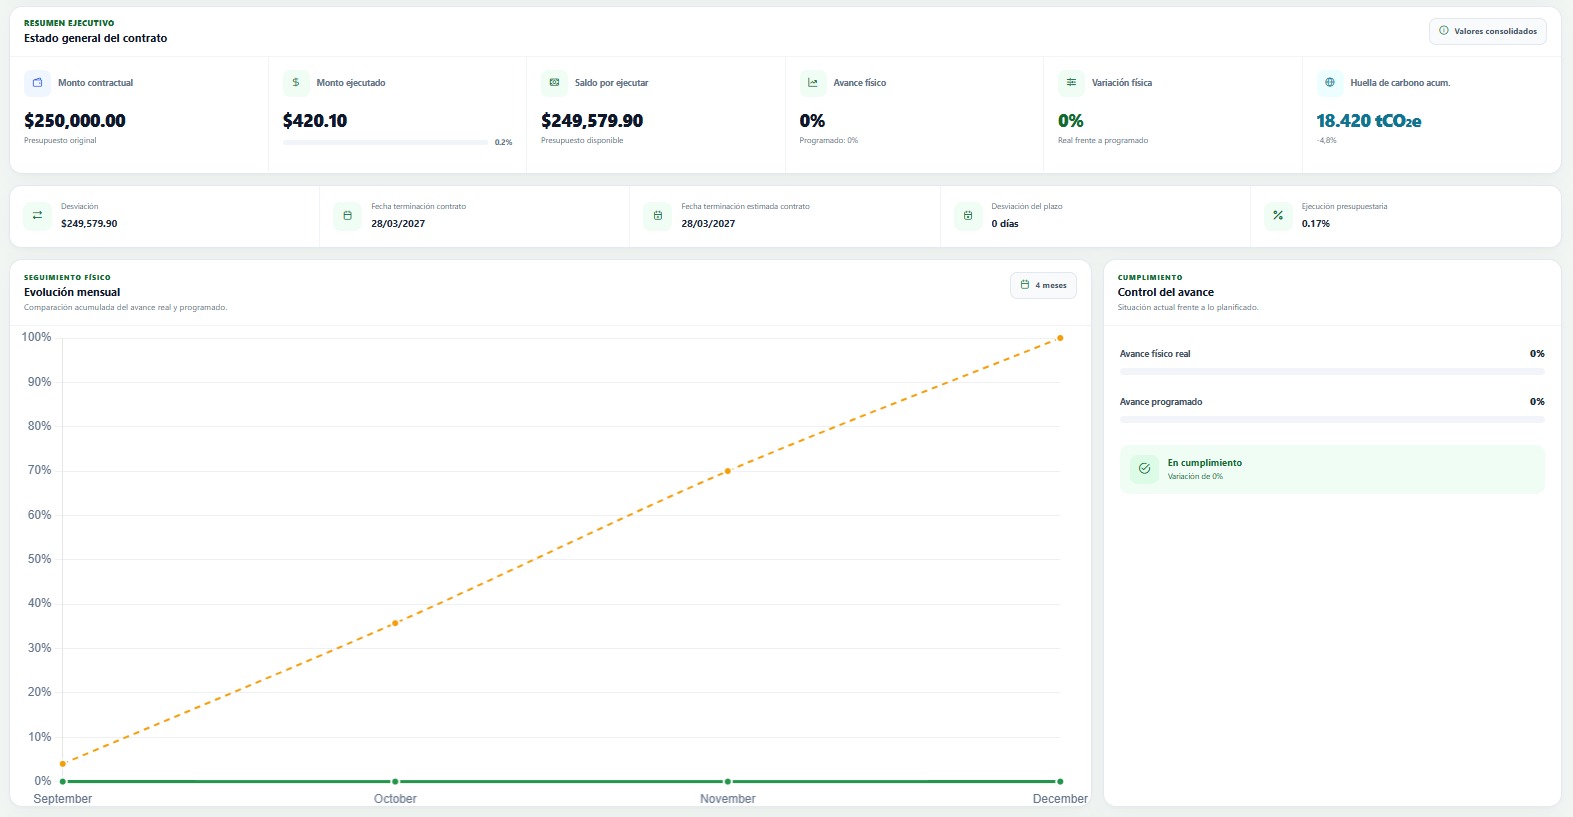Image resolution: width=1573 pixels, height=817 pixels.
Task: Click the Programado: 0% caption
Action: point(828,140)
